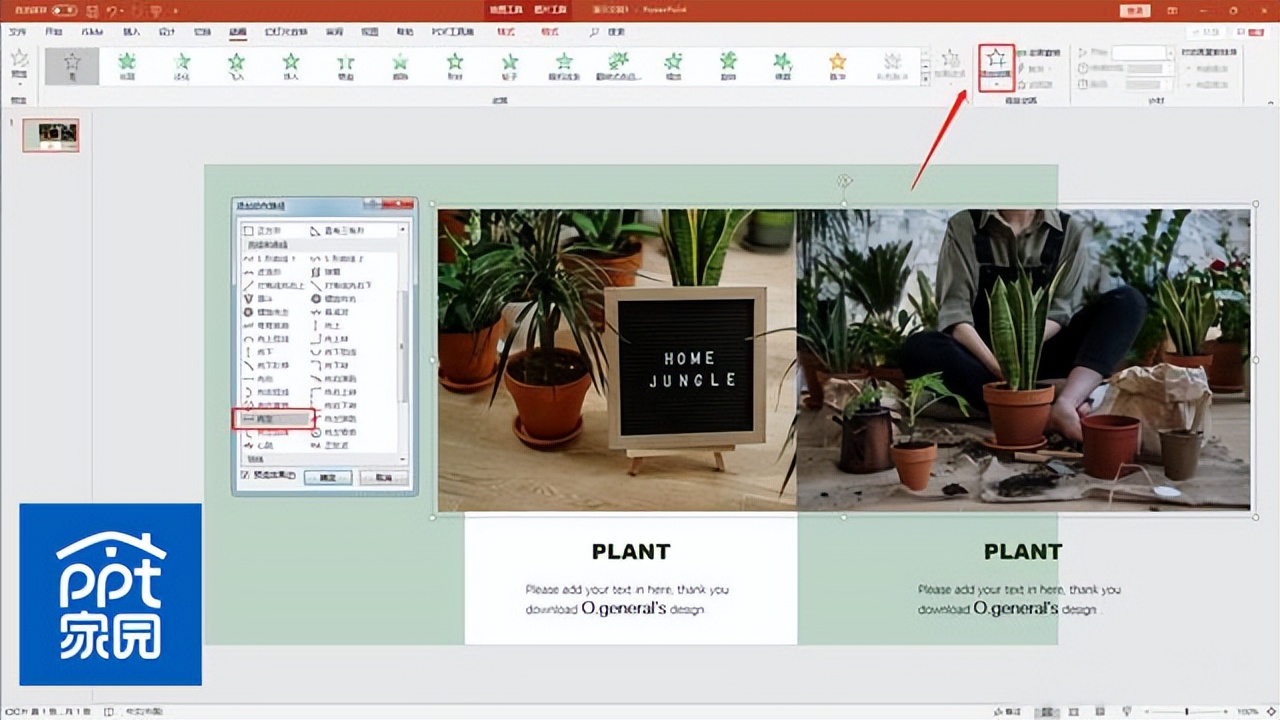Open the File menu tab

(18, 32)
